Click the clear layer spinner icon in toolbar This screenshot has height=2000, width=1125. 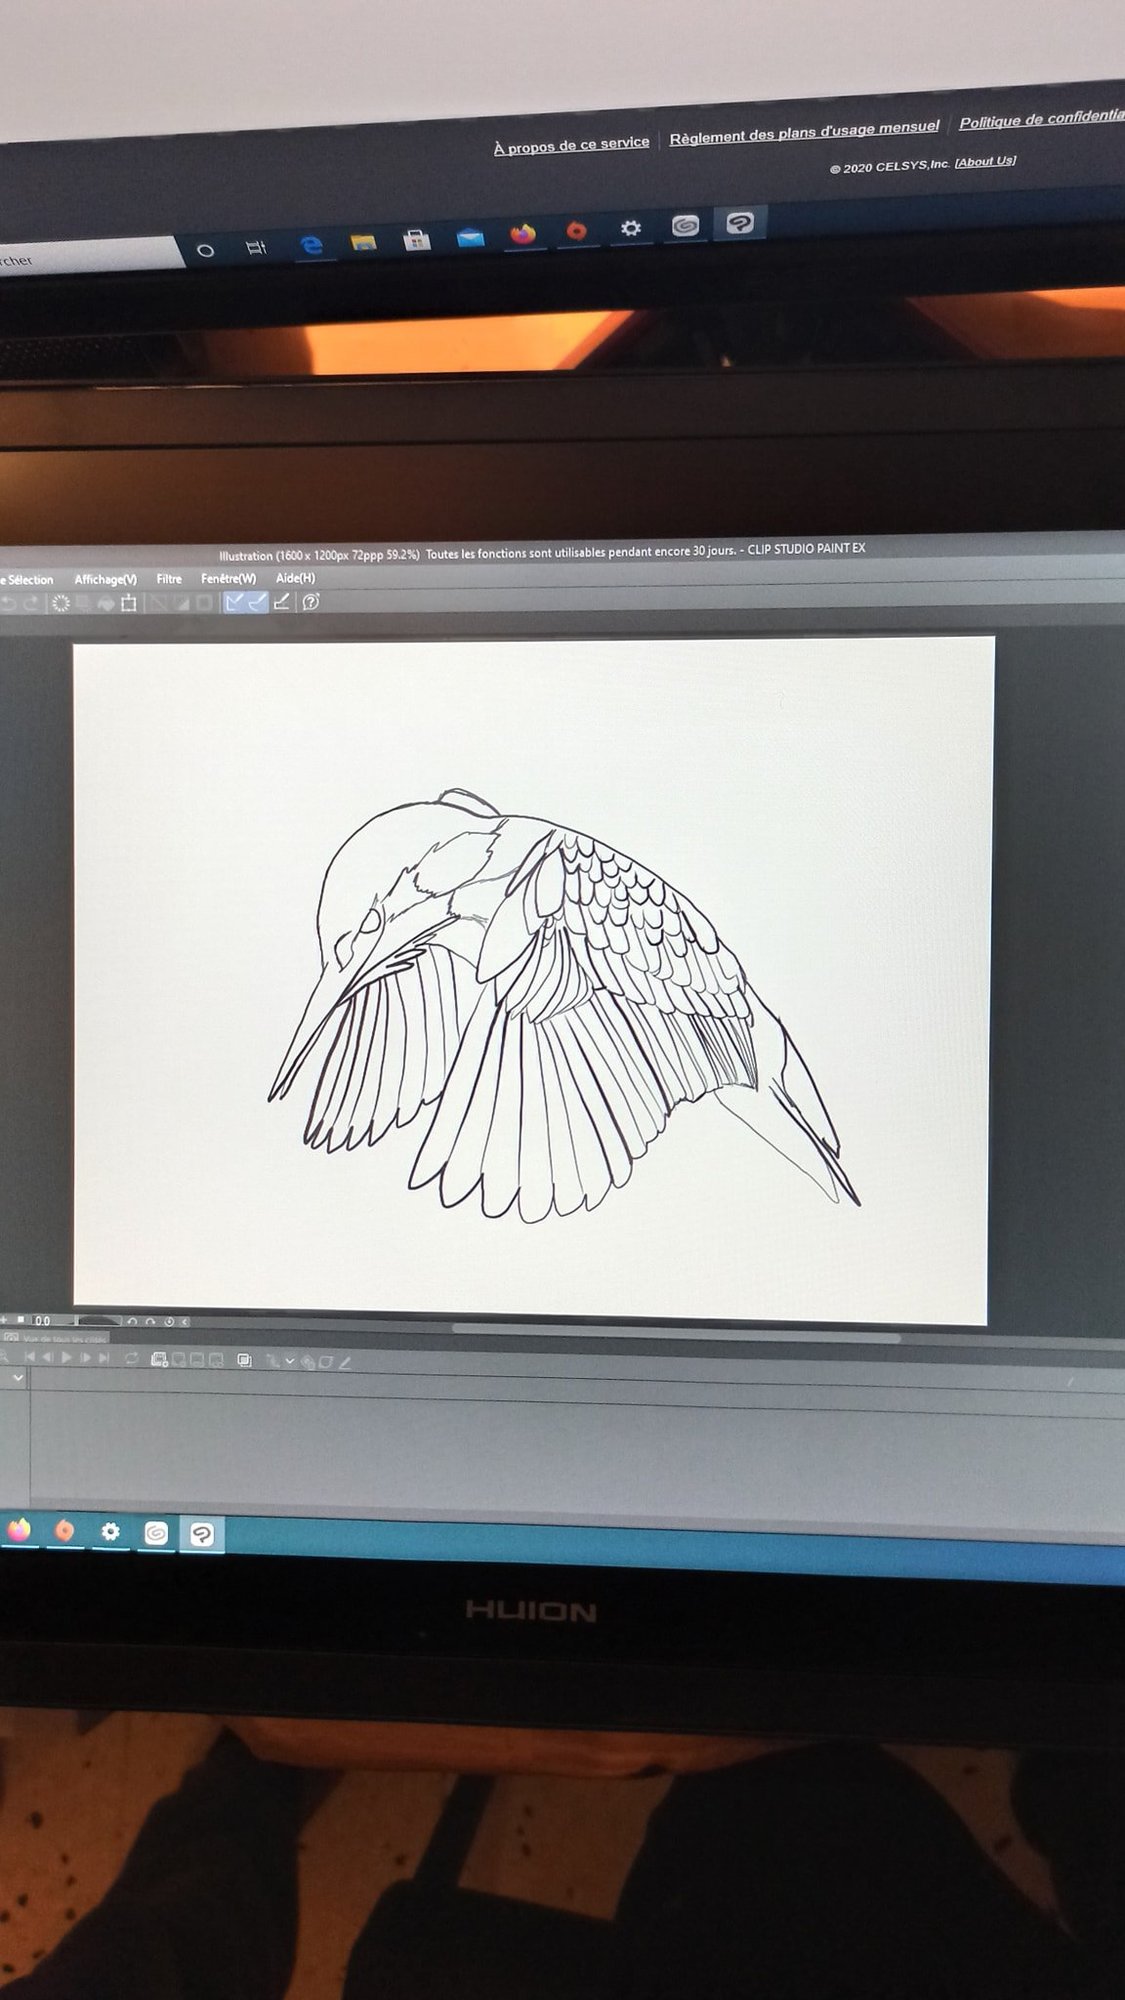(60, 603)
